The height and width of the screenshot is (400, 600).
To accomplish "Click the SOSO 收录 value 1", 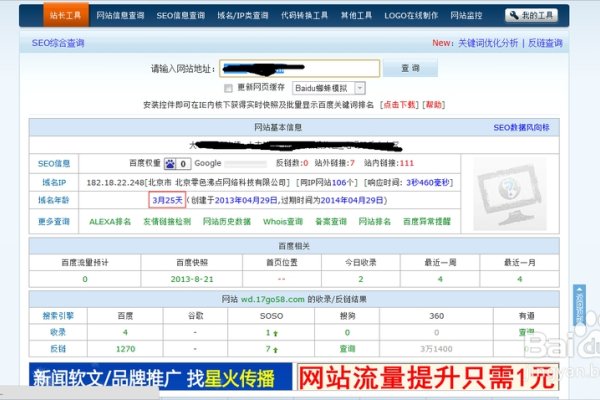I will (268, 333).
